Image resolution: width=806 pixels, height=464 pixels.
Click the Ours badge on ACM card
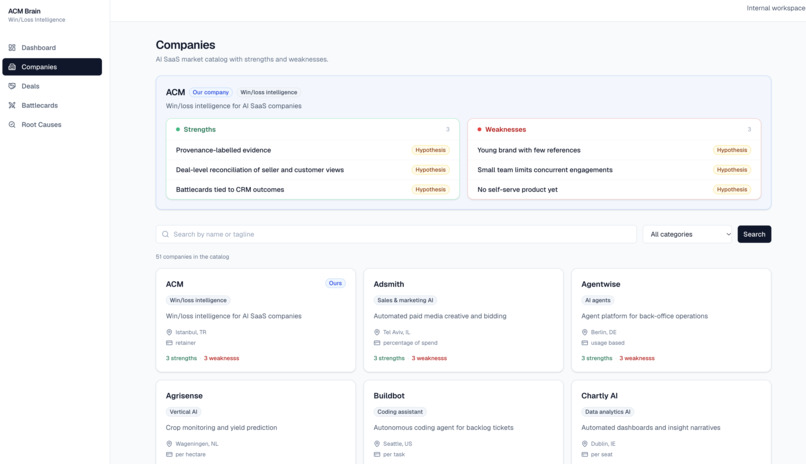(335, 283)
